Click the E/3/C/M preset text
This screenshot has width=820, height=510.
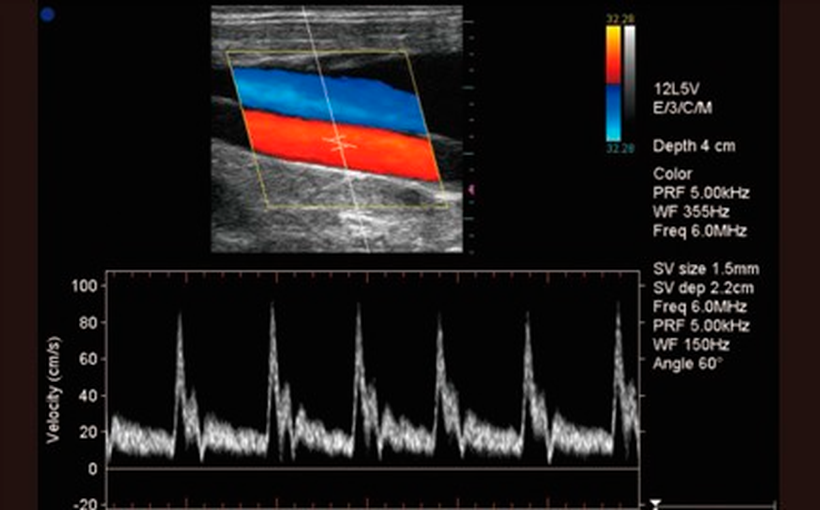point(682,107)
